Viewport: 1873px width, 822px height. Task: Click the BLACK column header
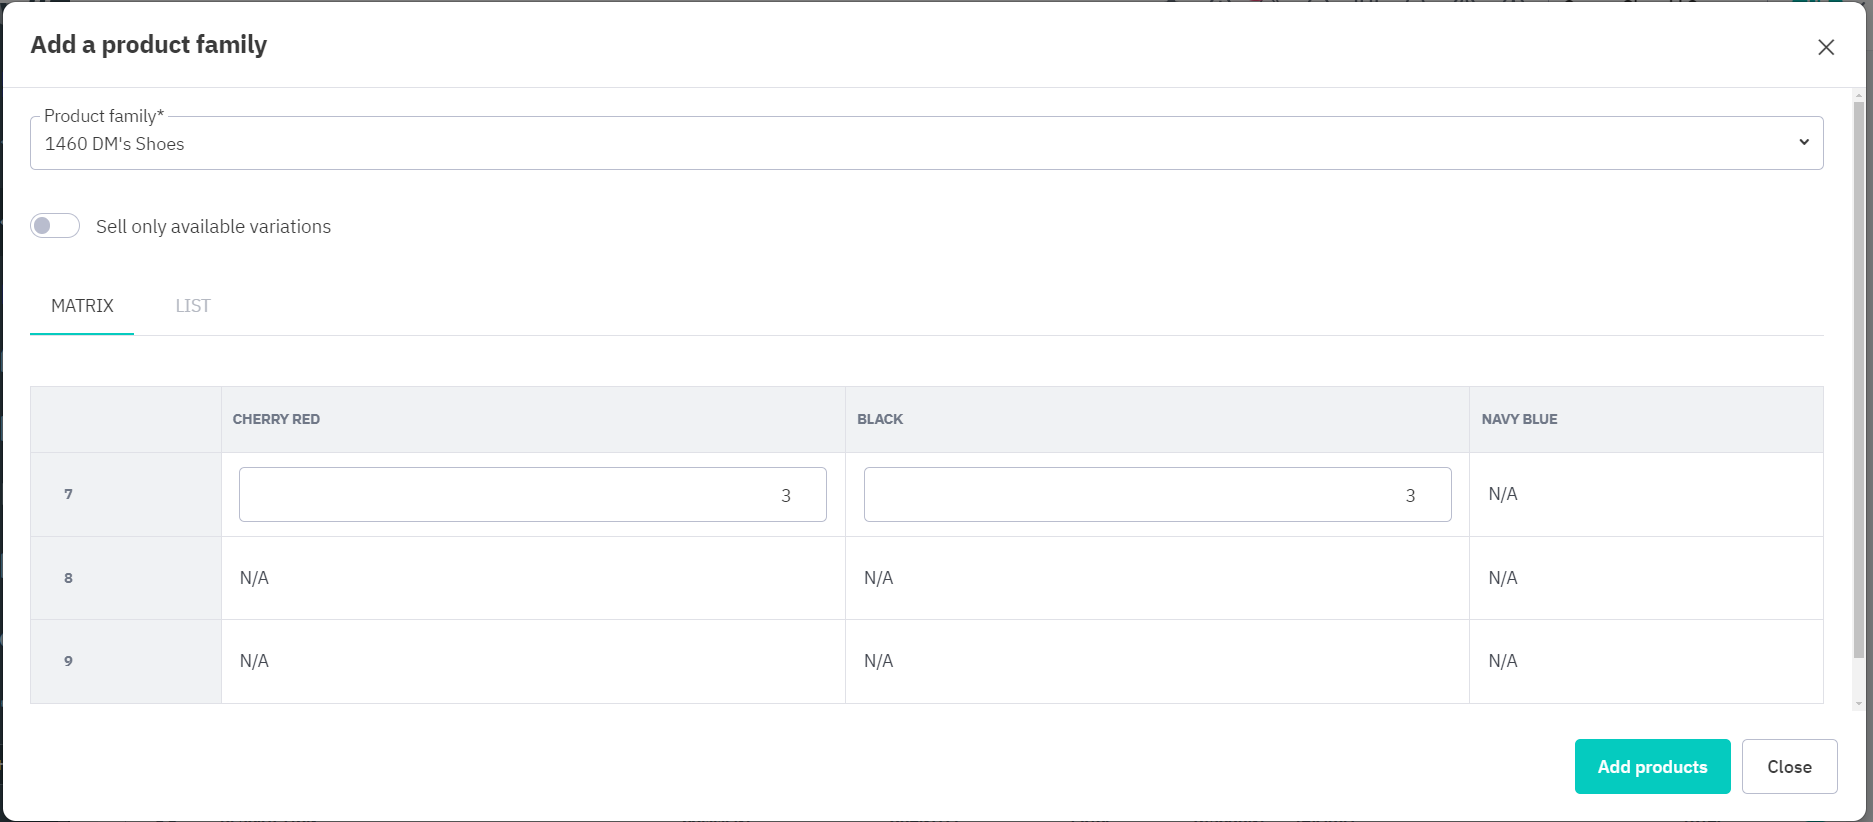pos(880,419)
